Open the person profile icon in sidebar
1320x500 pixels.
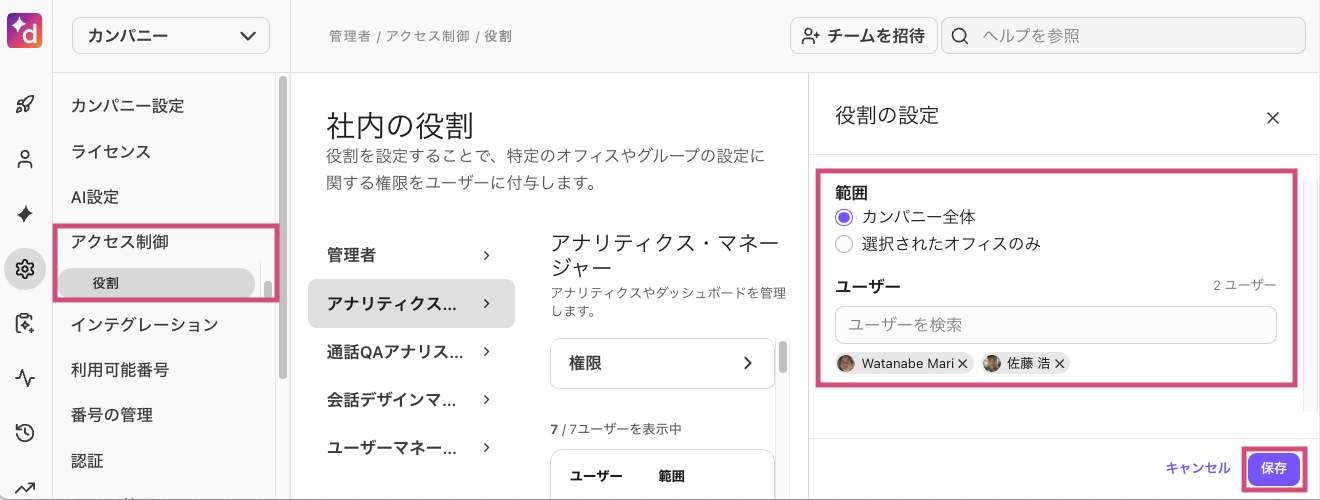click(25, 159)
